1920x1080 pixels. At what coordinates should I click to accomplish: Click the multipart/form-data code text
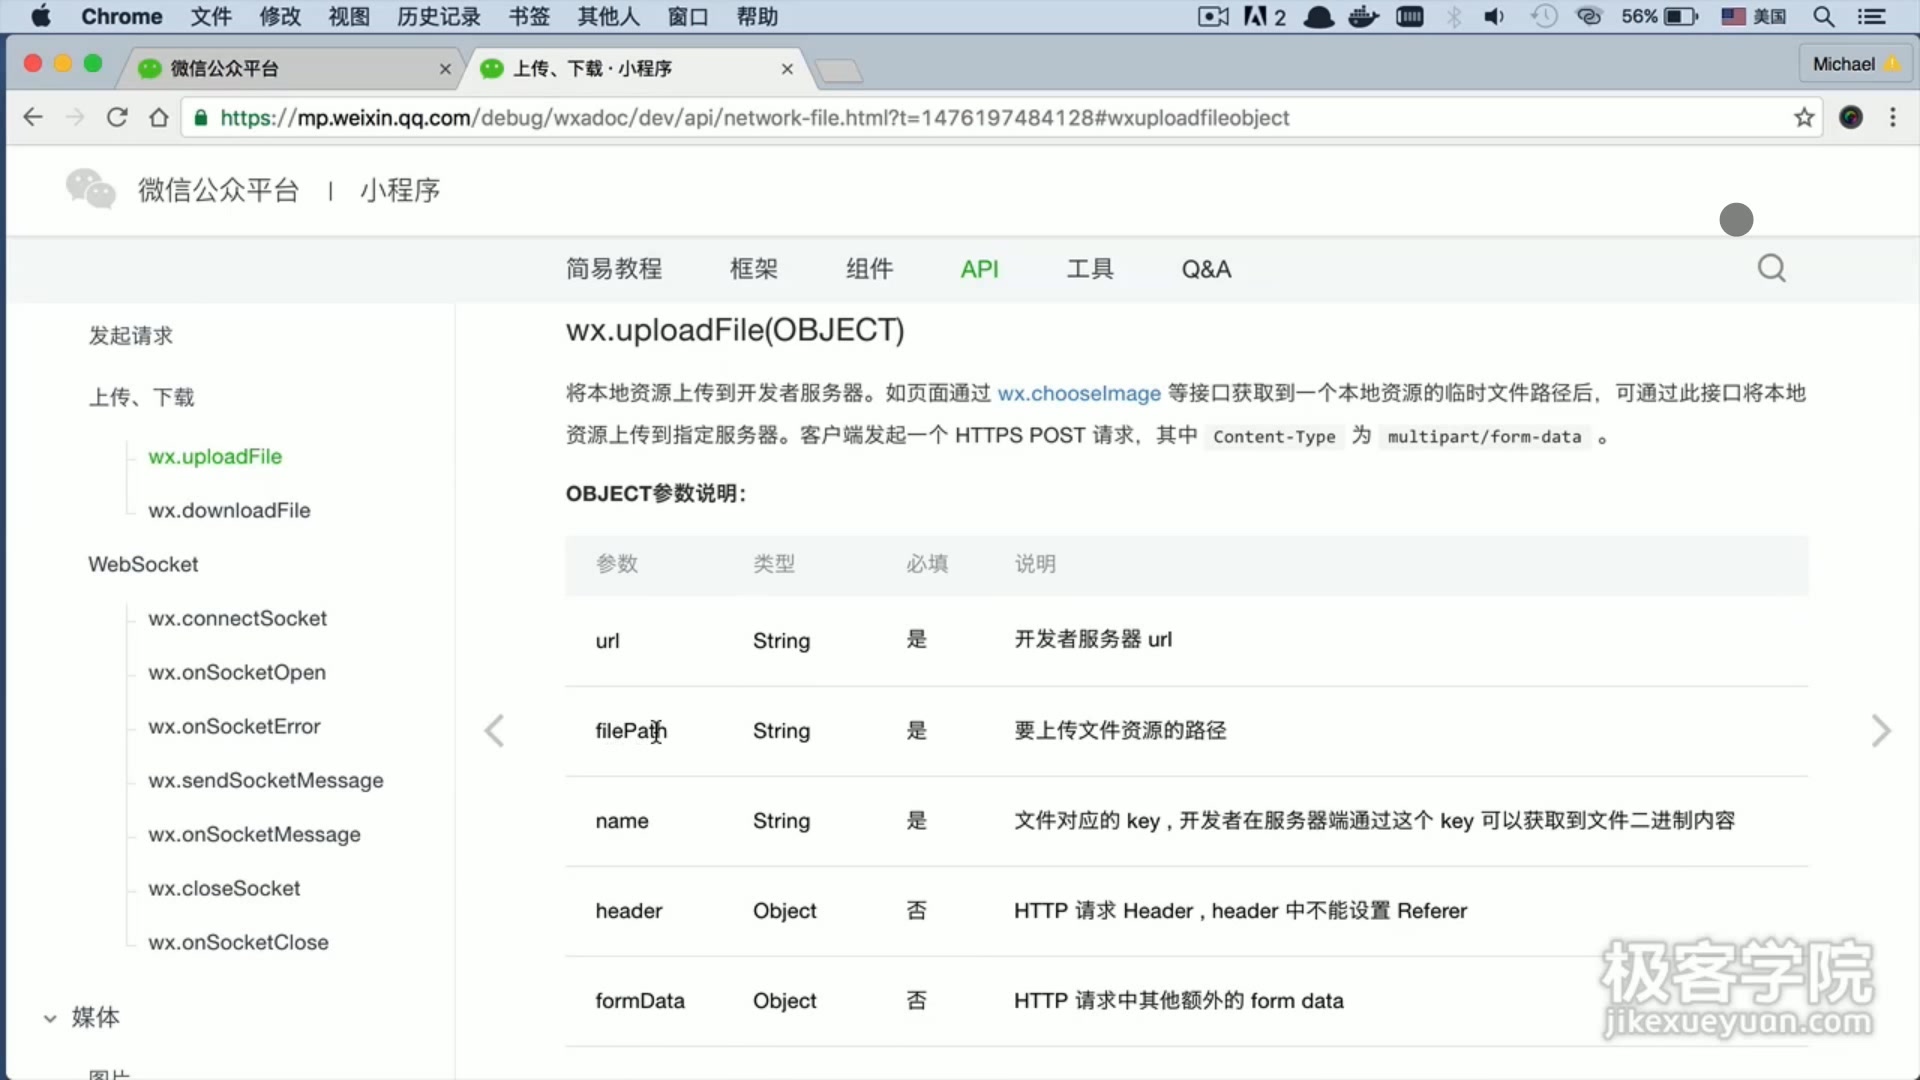click(x=1484, y=437)
